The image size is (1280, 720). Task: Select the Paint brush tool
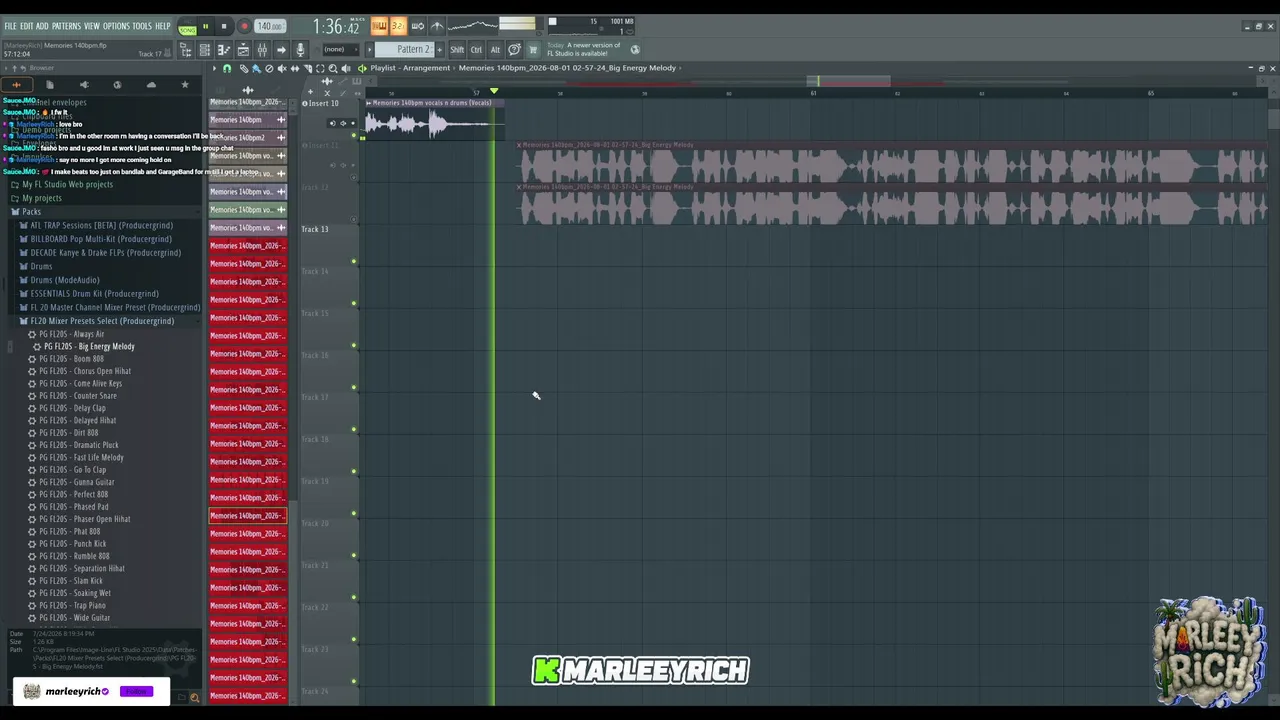coord(256,68)
